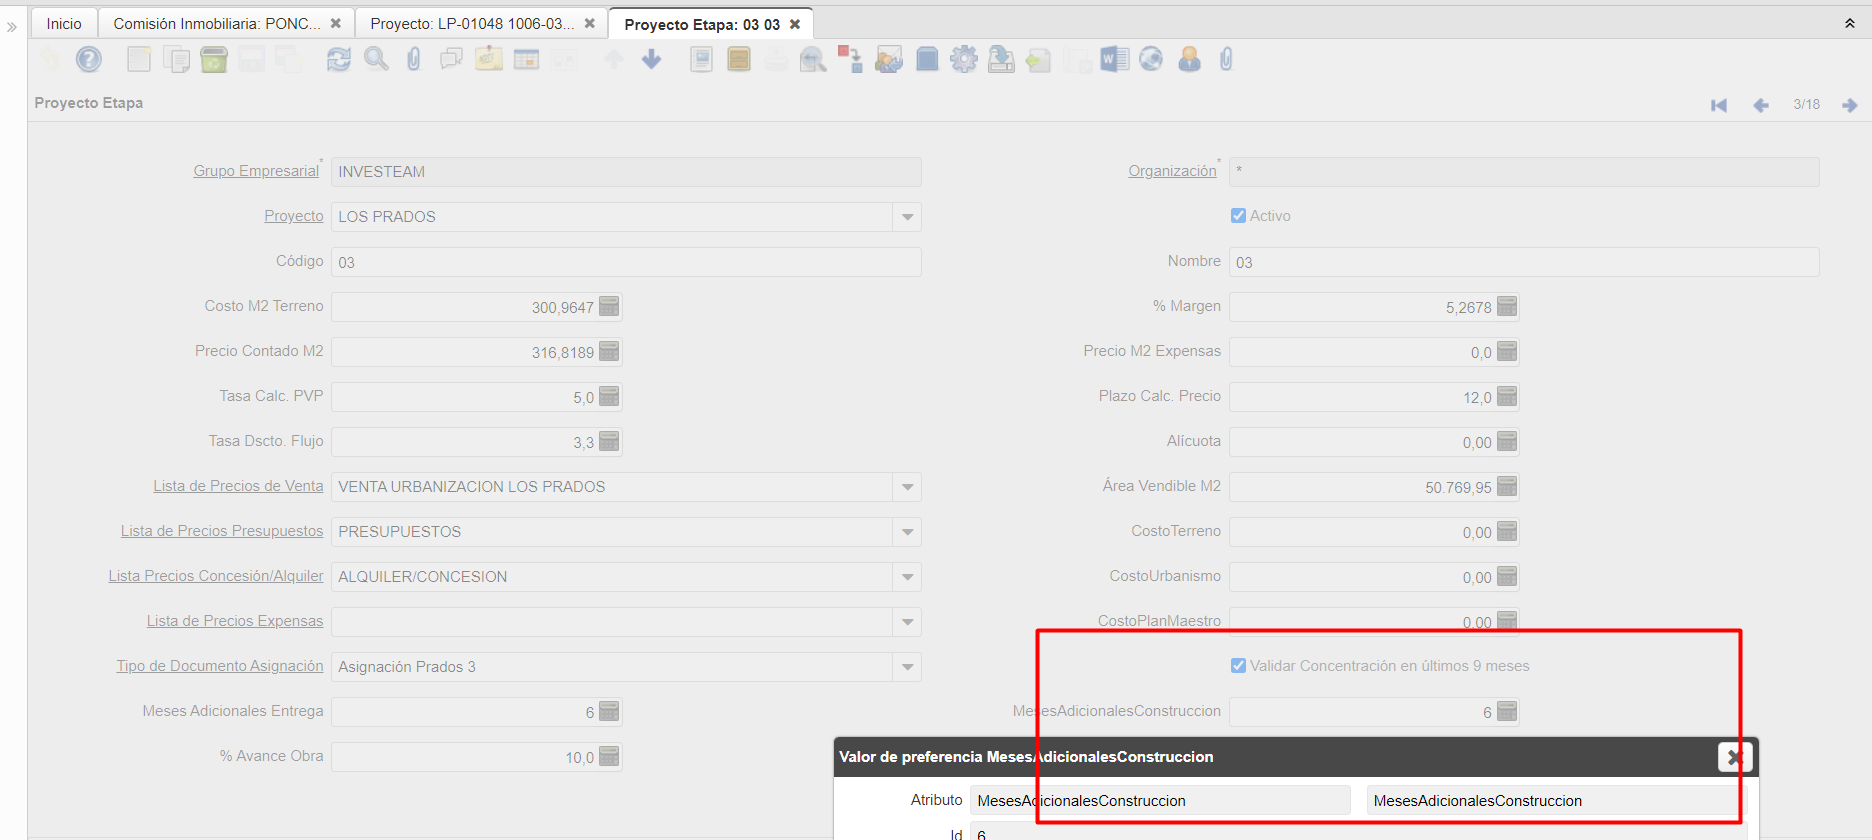Click the Word document export icon
Image resolution: width=1872 pixels, height=840 pixels.
1114,60
